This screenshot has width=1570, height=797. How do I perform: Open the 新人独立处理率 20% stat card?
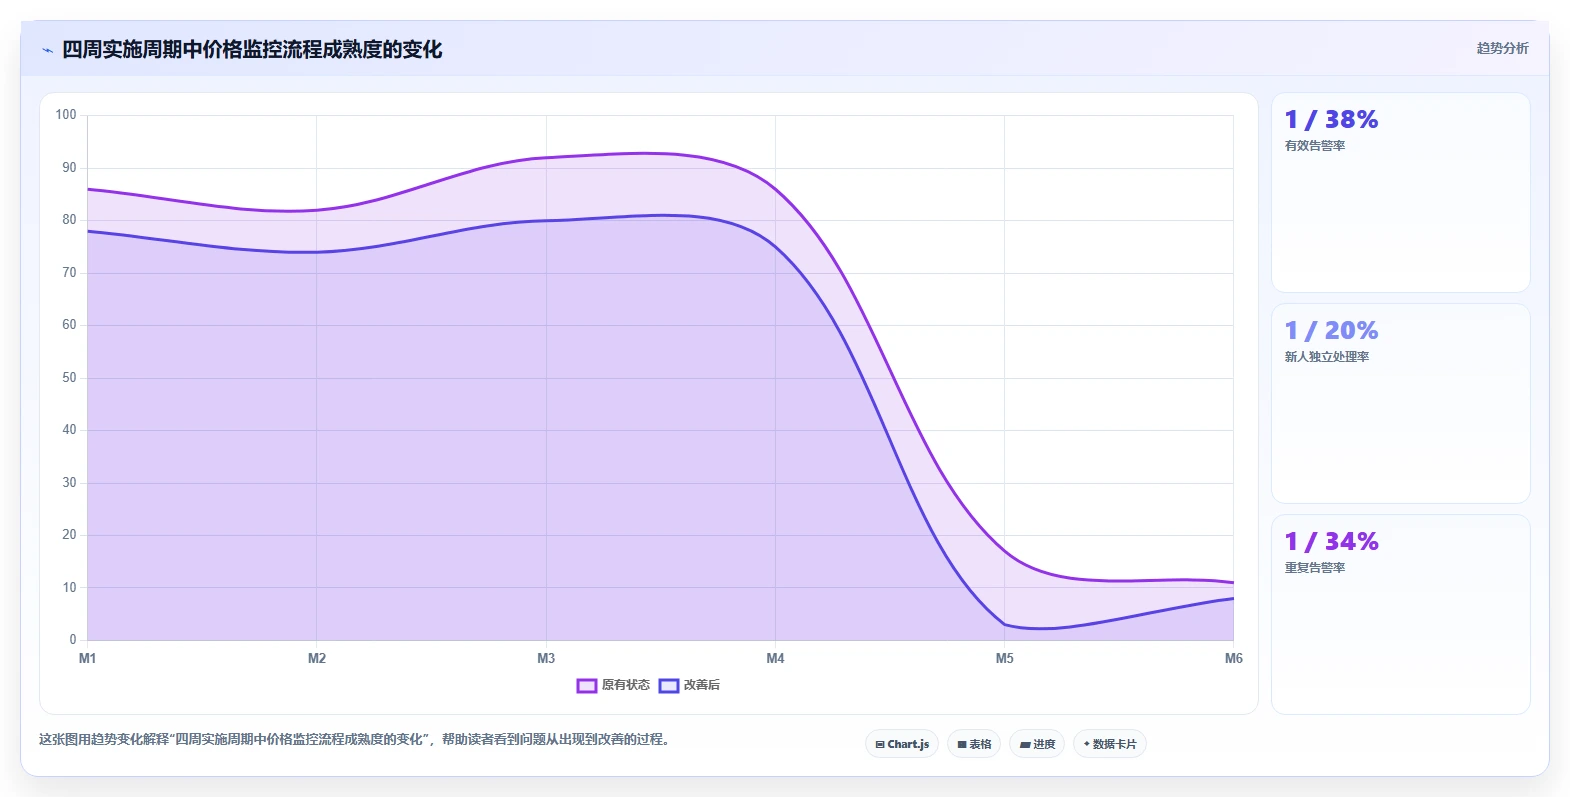tap(1400, 404)
